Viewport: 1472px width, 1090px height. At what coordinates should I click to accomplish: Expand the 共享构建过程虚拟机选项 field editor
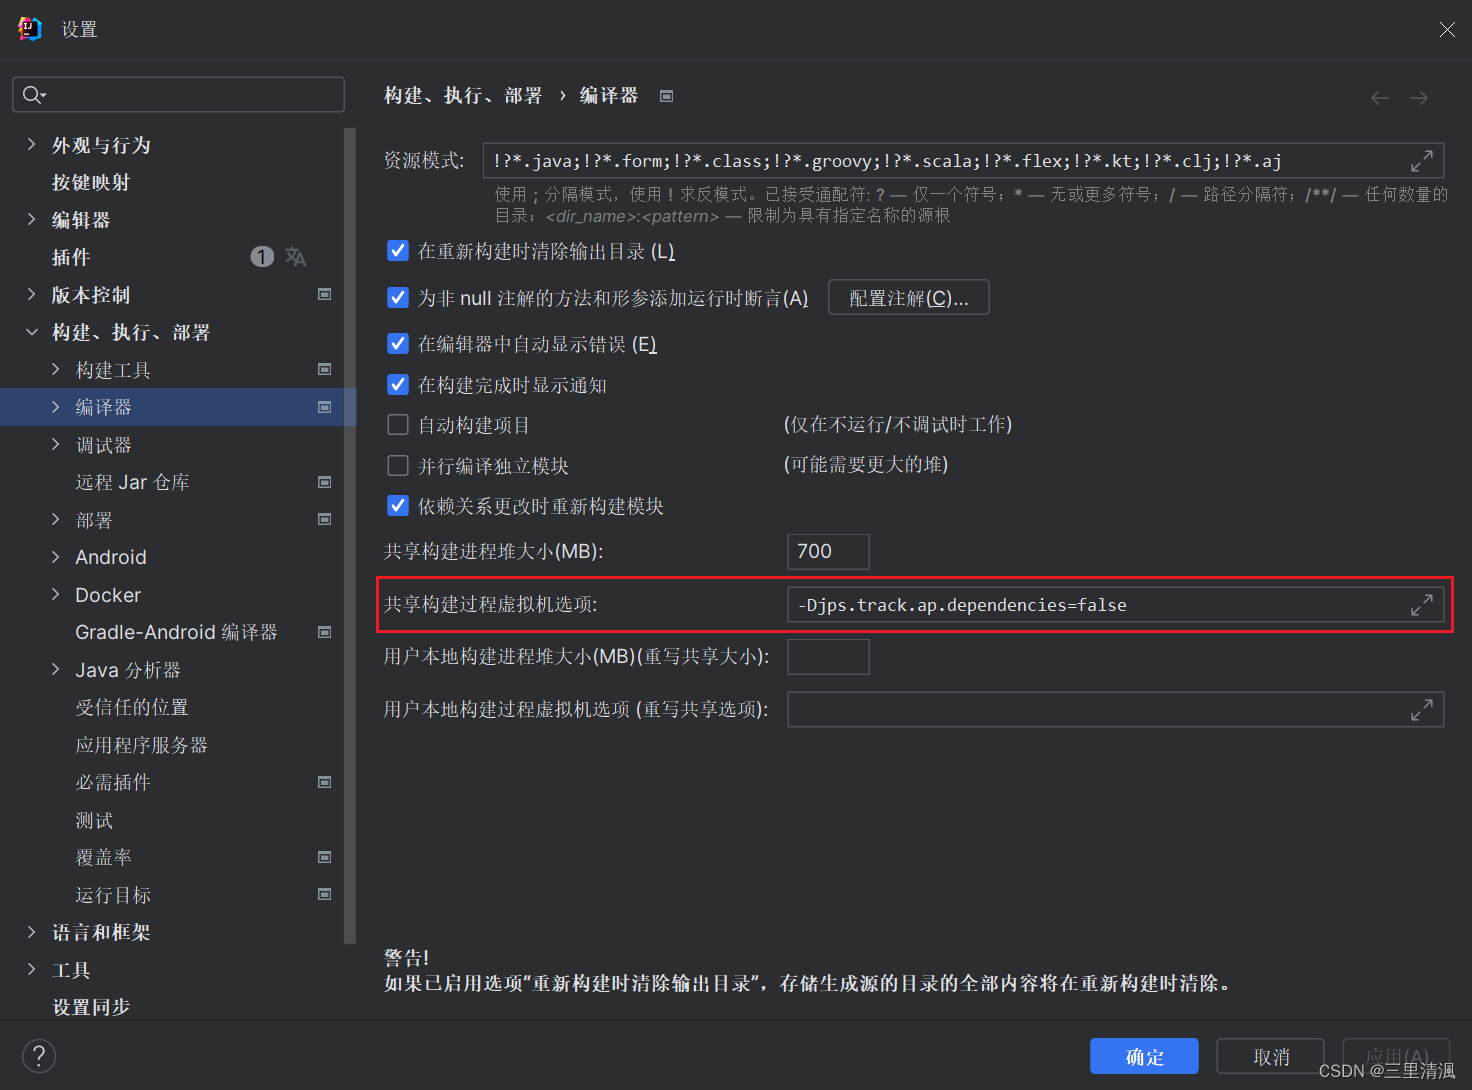pos(1421,605)
